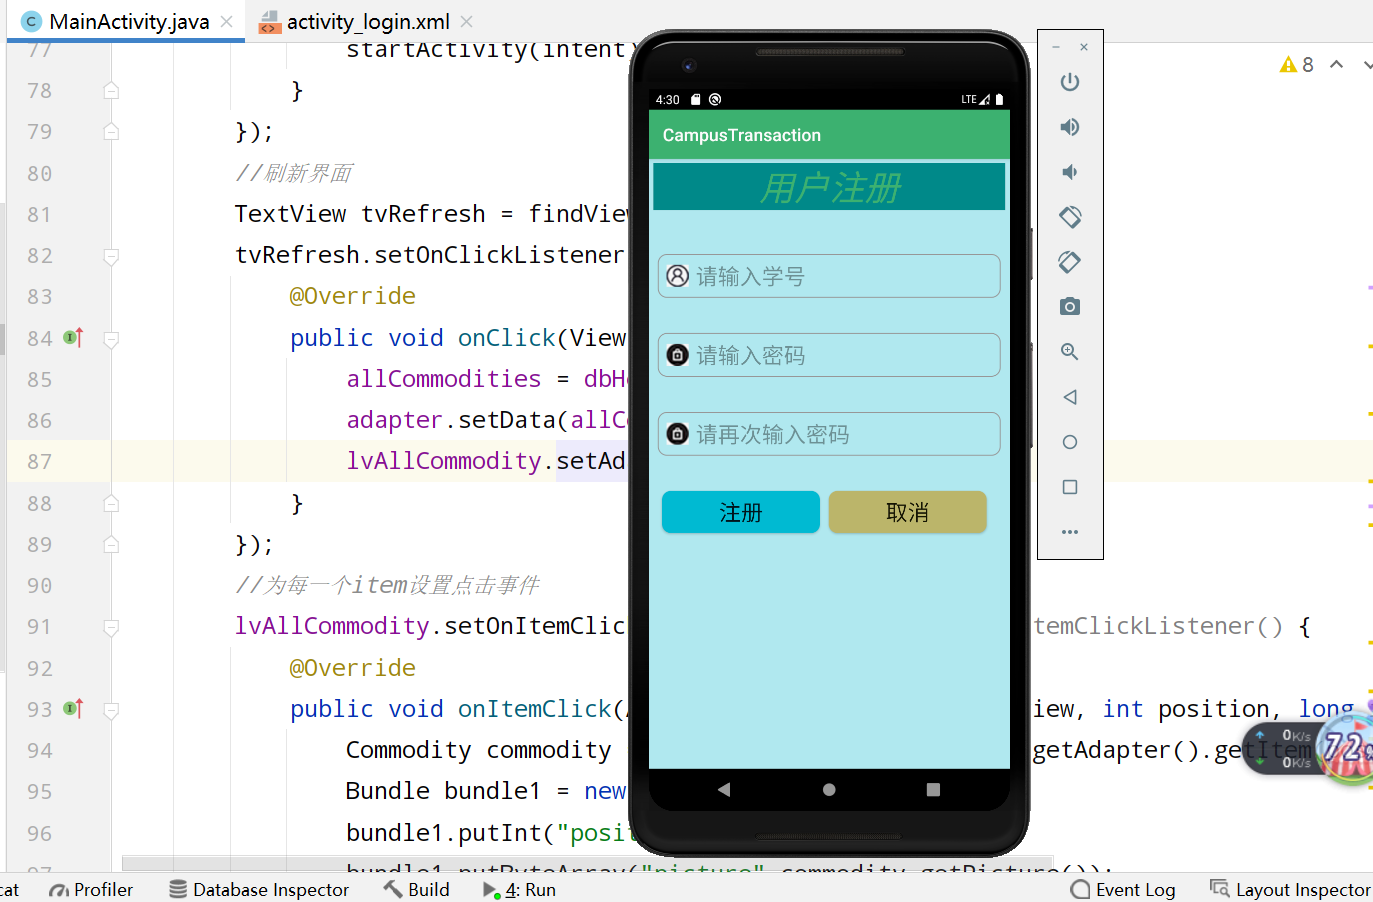
Task: Collapse fold marker at line 93
Action: [x=111, y=710]
